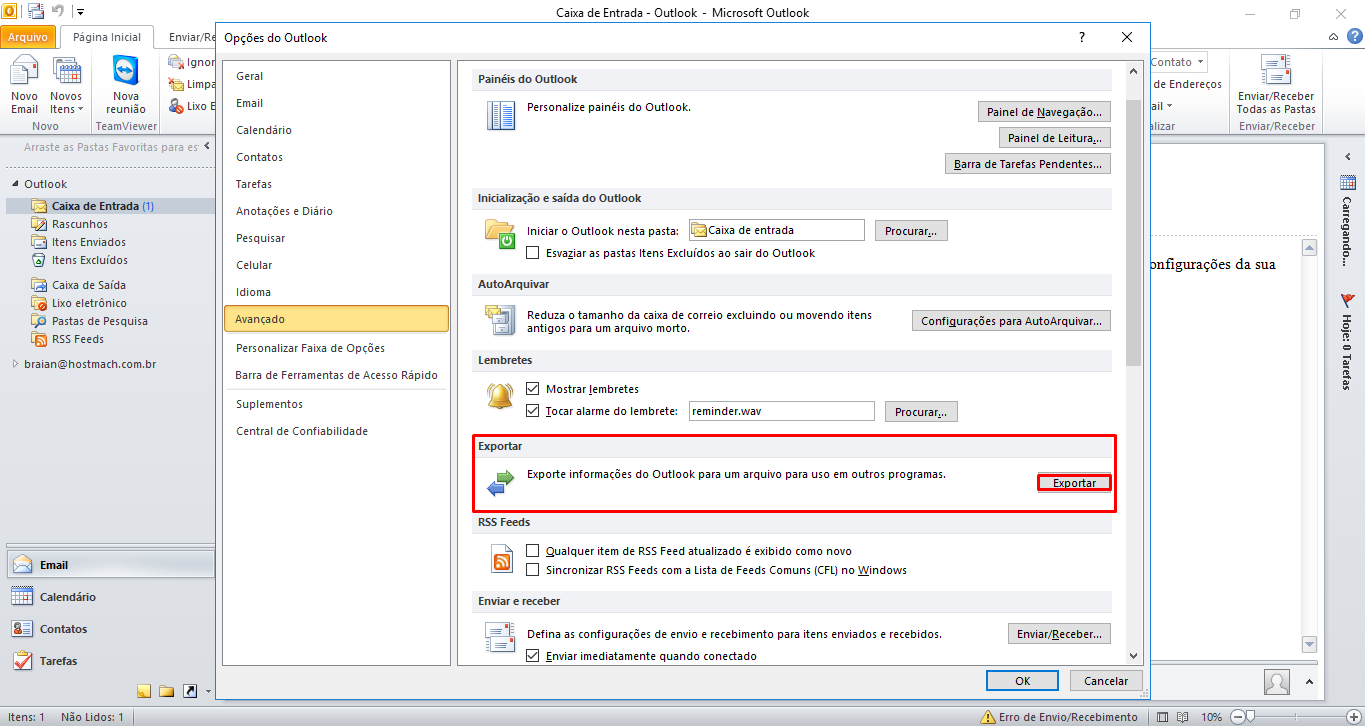
Task: Click the Folder List icon in the navigation pane
Action: point(165,691)
